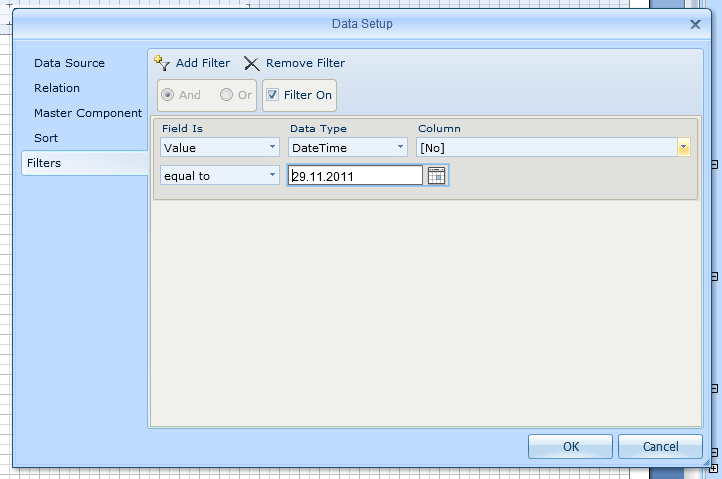Switch to the Data Source tab
Image resolution: width=722 pixels, height=479 pixels.
70,63
